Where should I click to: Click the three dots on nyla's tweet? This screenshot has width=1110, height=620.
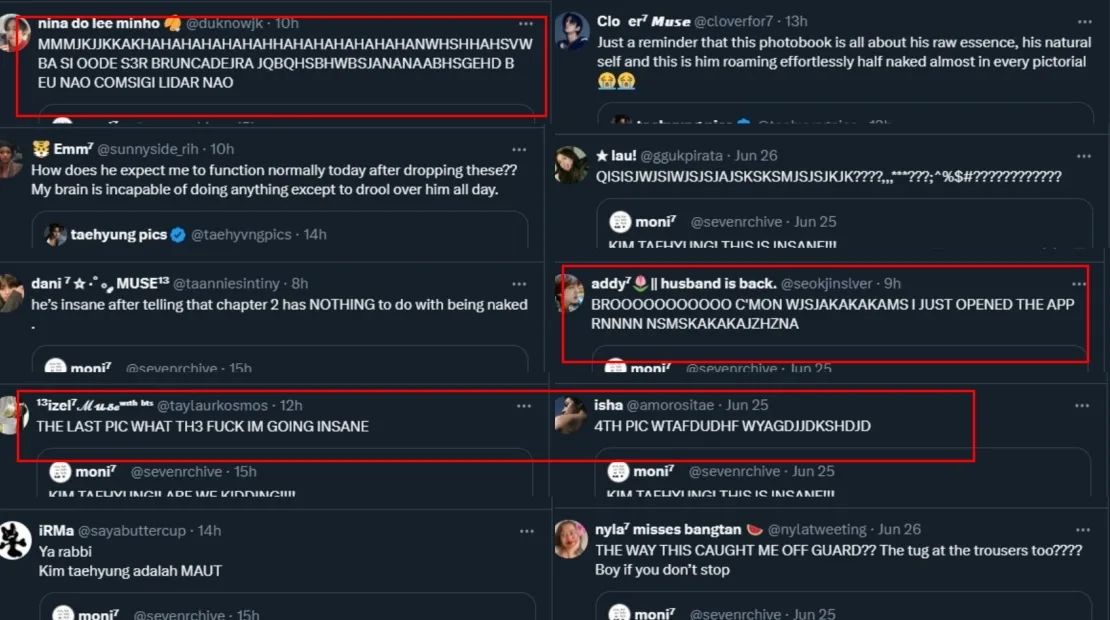pos(1082,529)
